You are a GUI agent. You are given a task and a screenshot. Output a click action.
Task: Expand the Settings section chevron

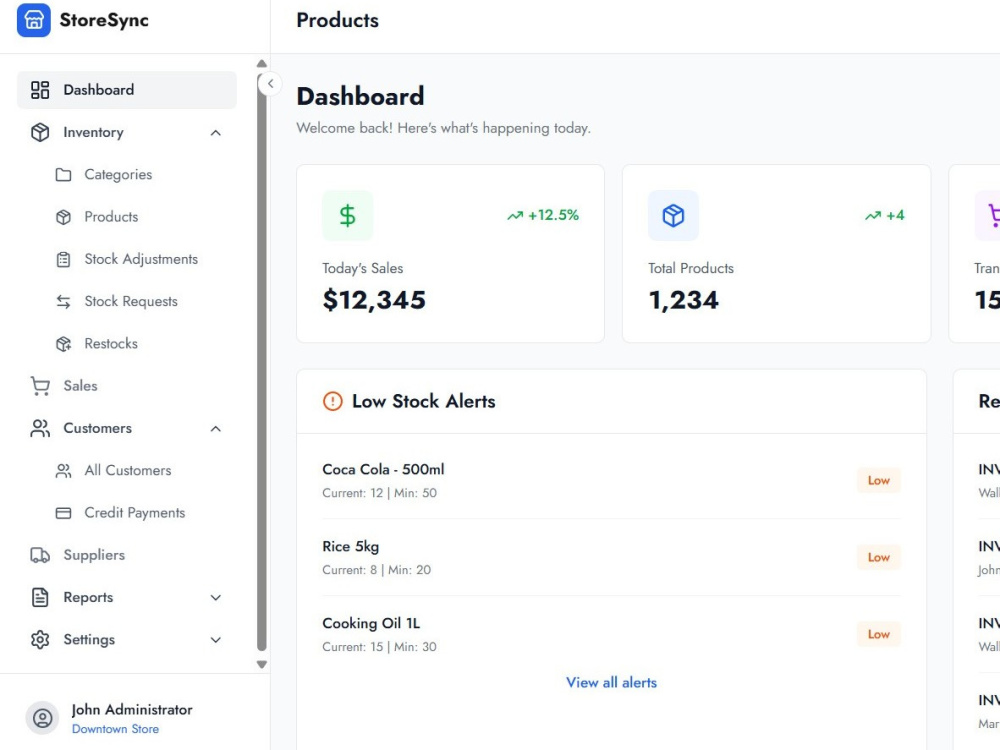216,640
